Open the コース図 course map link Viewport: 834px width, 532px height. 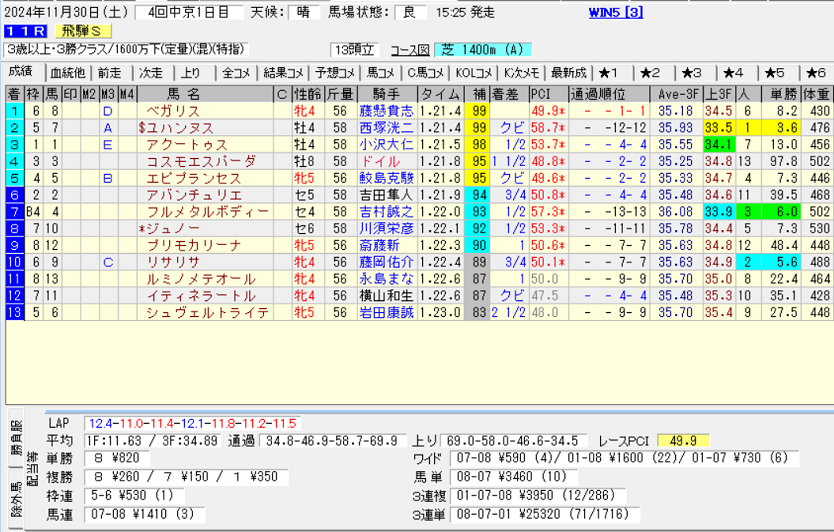click(410, 49)
